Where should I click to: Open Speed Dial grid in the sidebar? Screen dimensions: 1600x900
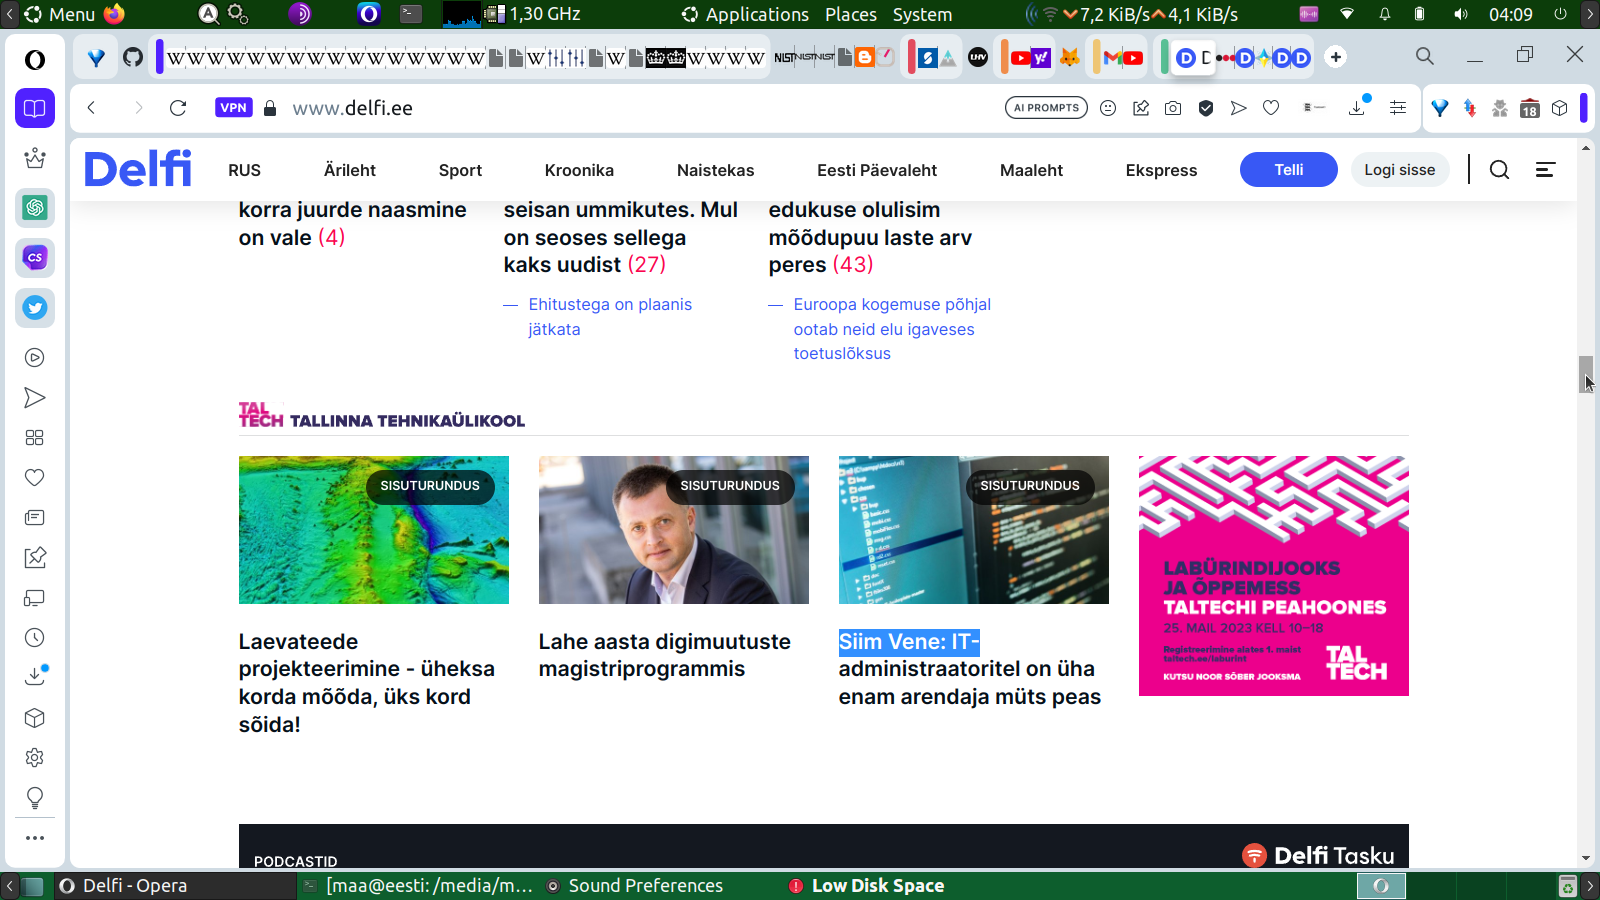pos(35,438)
